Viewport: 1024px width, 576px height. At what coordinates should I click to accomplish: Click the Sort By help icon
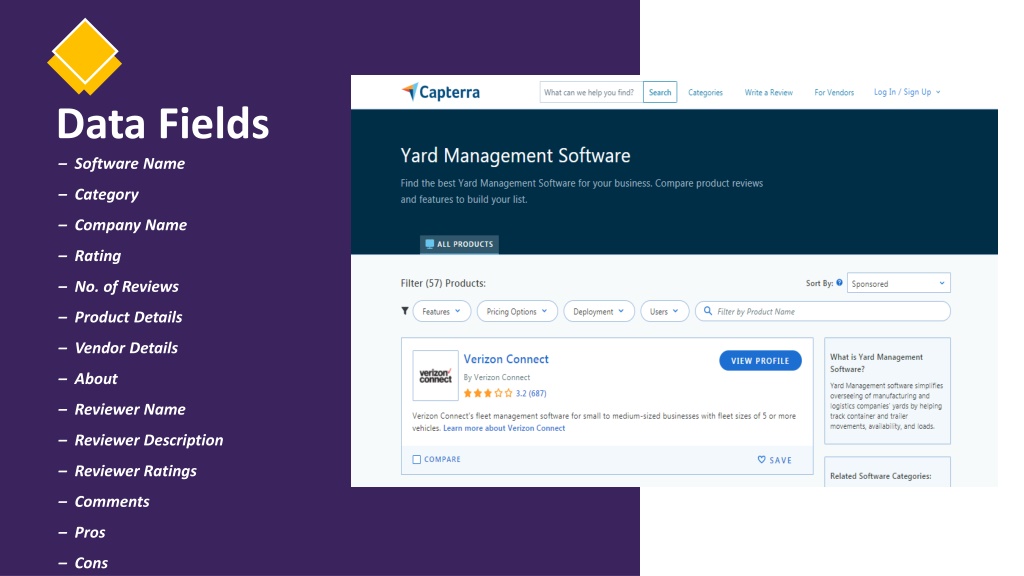(x=839, y=283)
